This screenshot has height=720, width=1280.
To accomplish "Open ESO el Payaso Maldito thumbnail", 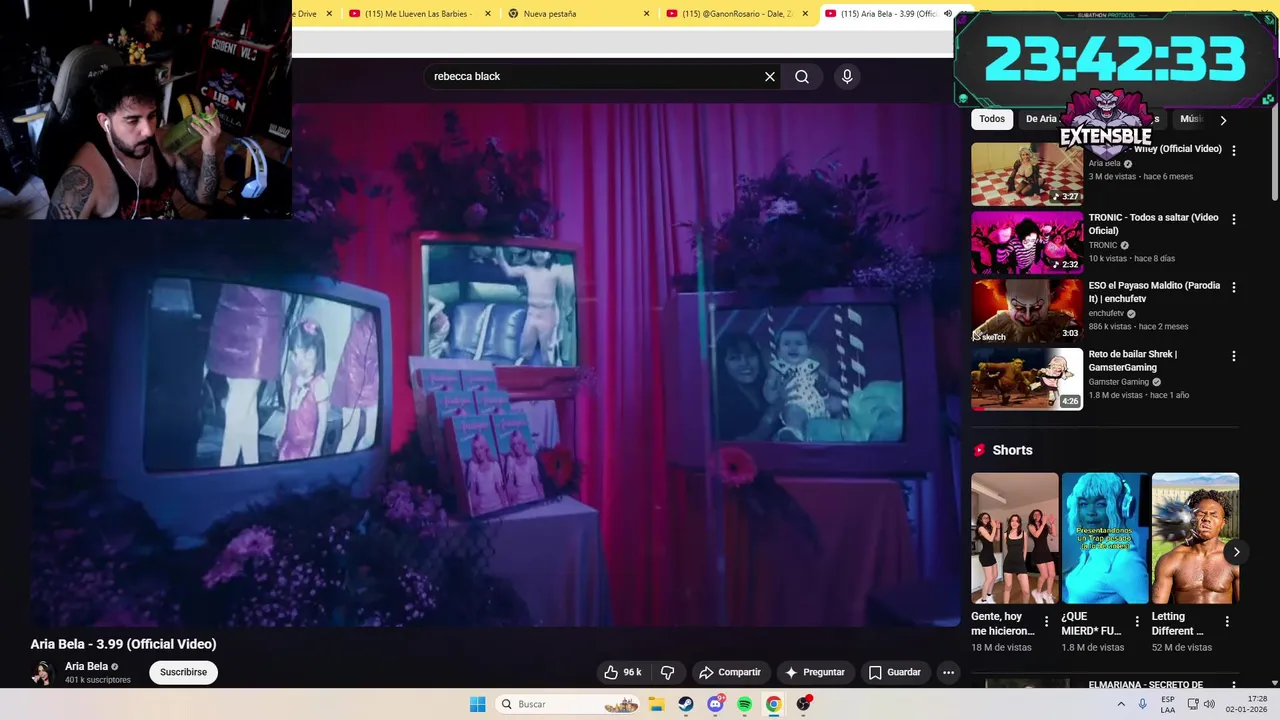I will 1027,311.
